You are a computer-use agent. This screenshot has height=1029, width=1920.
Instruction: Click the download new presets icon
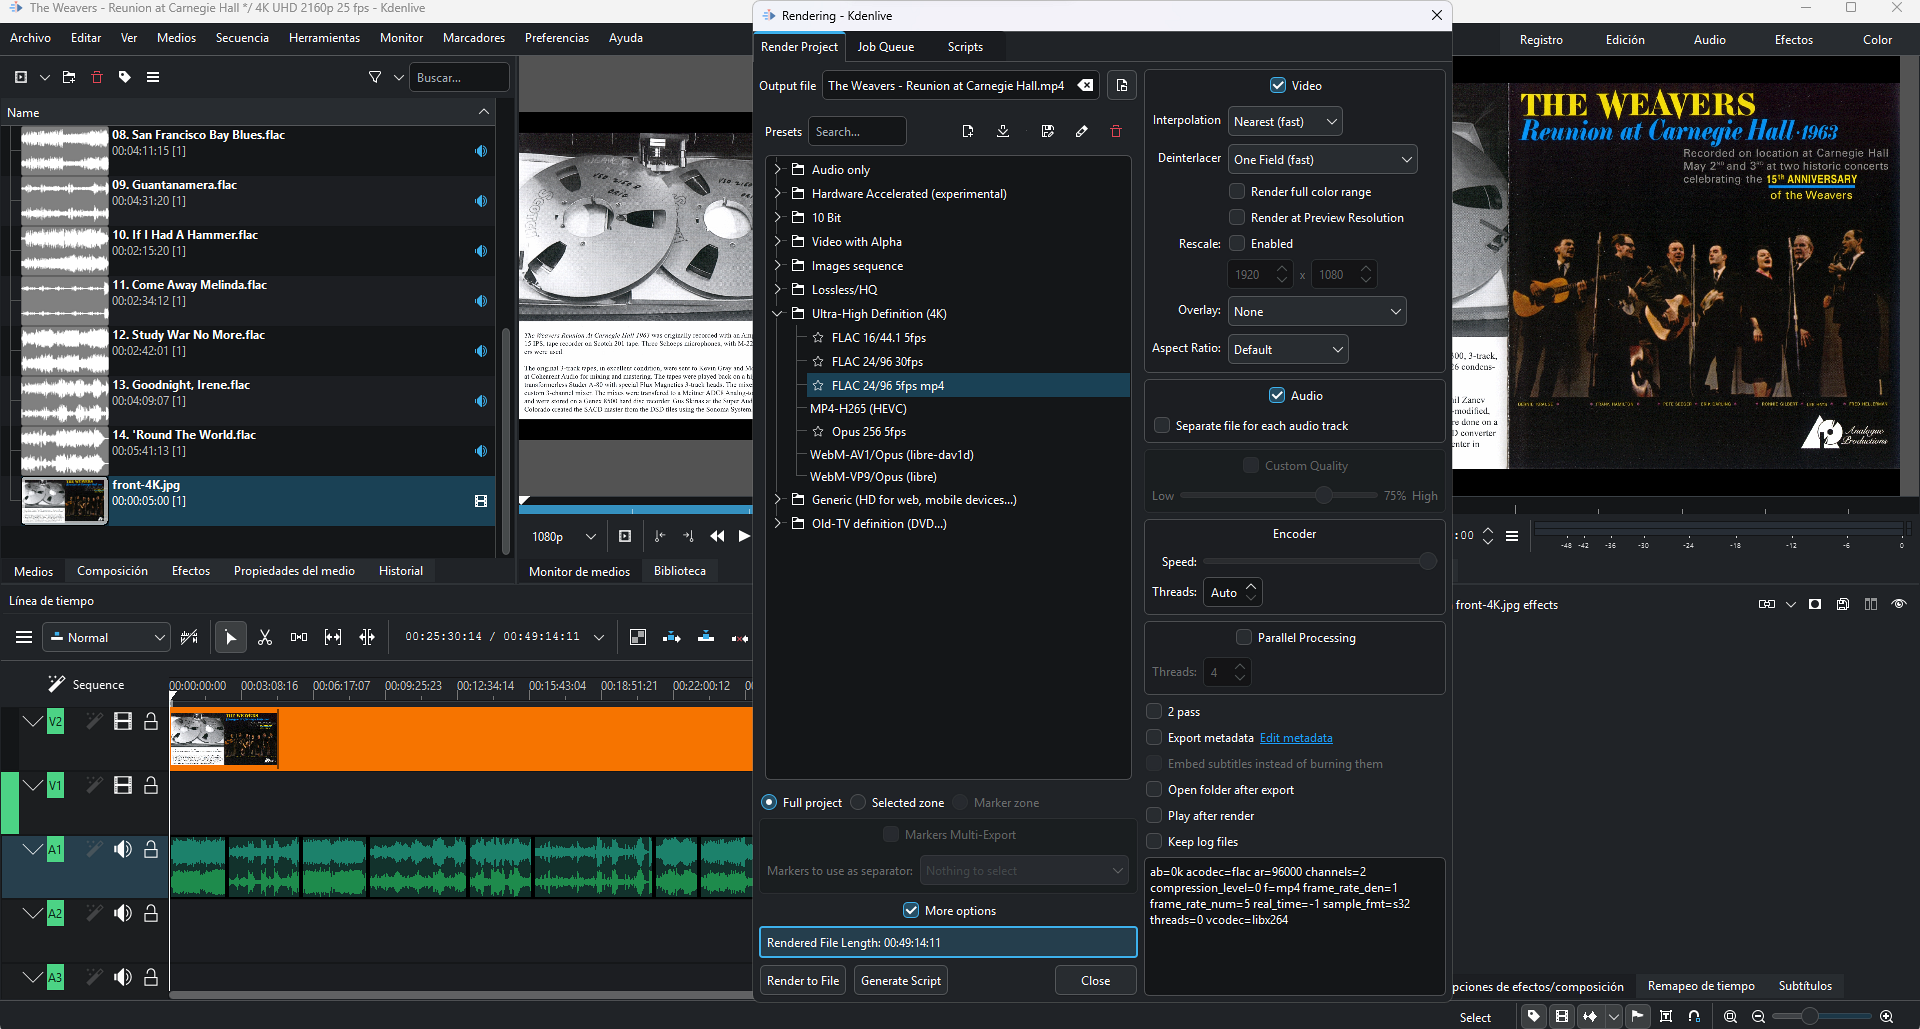(x=1003, y=132)
